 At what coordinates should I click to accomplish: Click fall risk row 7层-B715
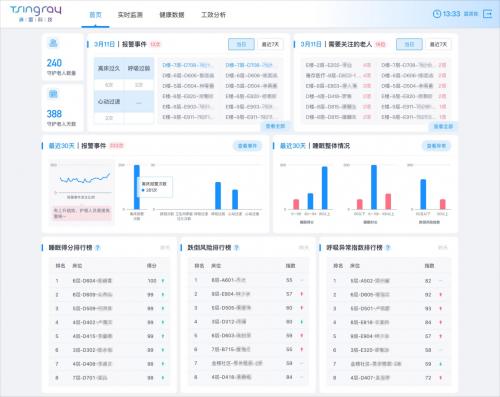[x=248, y=349]
